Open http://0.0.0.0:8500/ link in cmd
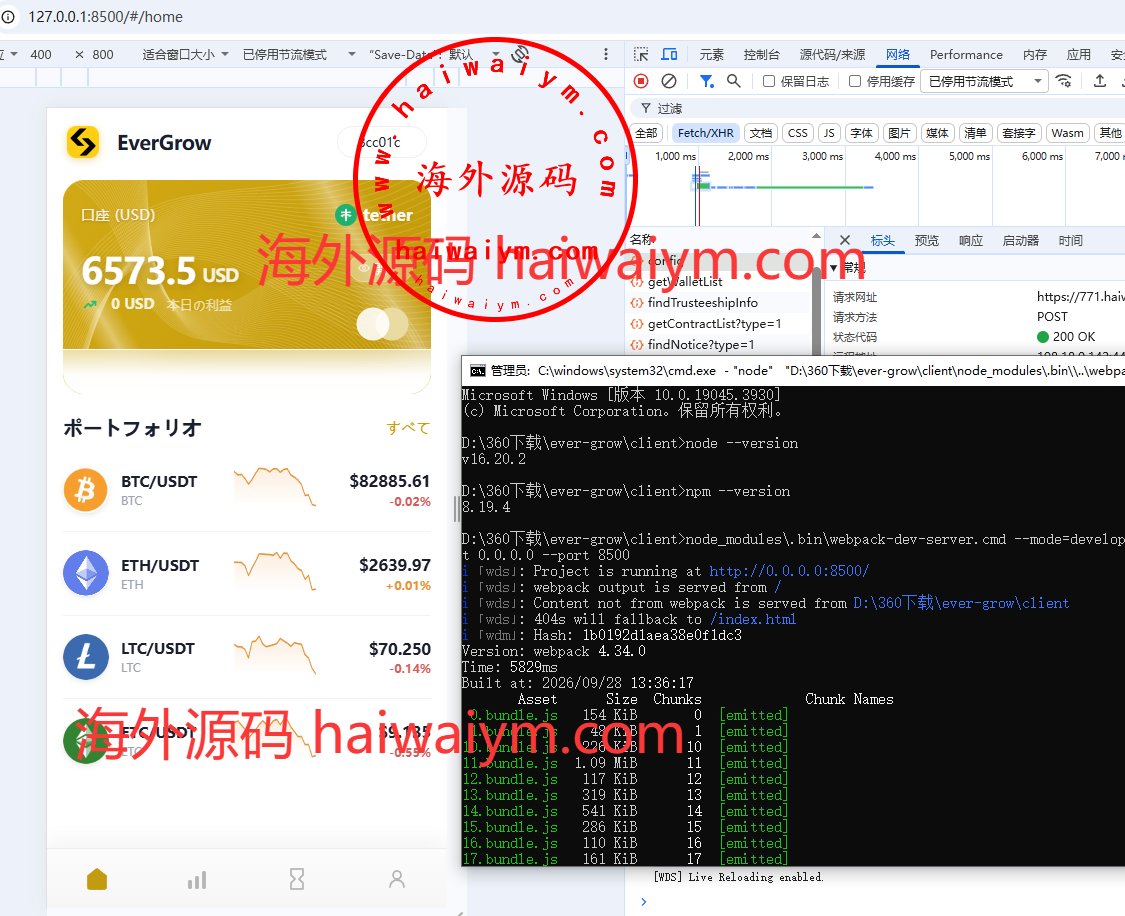Screen dimensions: 1125x916 pyautogui.click(x=789, y=571)
